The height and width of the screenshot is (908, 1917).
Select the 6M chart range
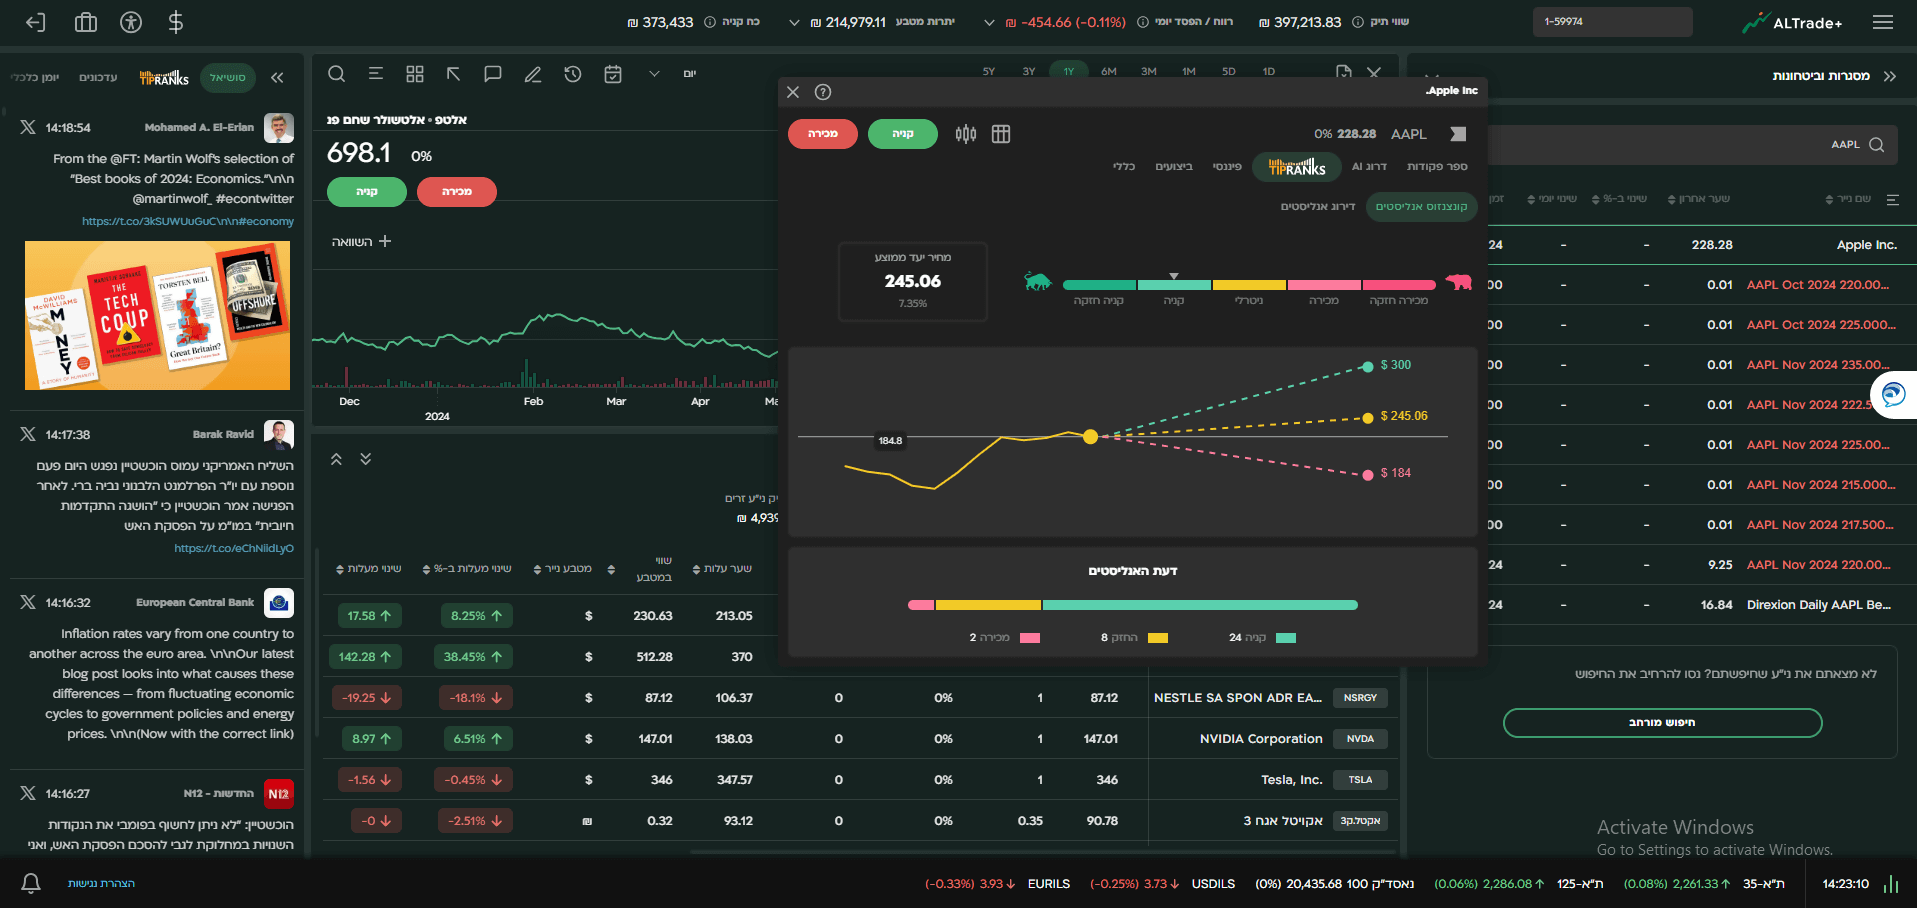tap(1109, 71)
